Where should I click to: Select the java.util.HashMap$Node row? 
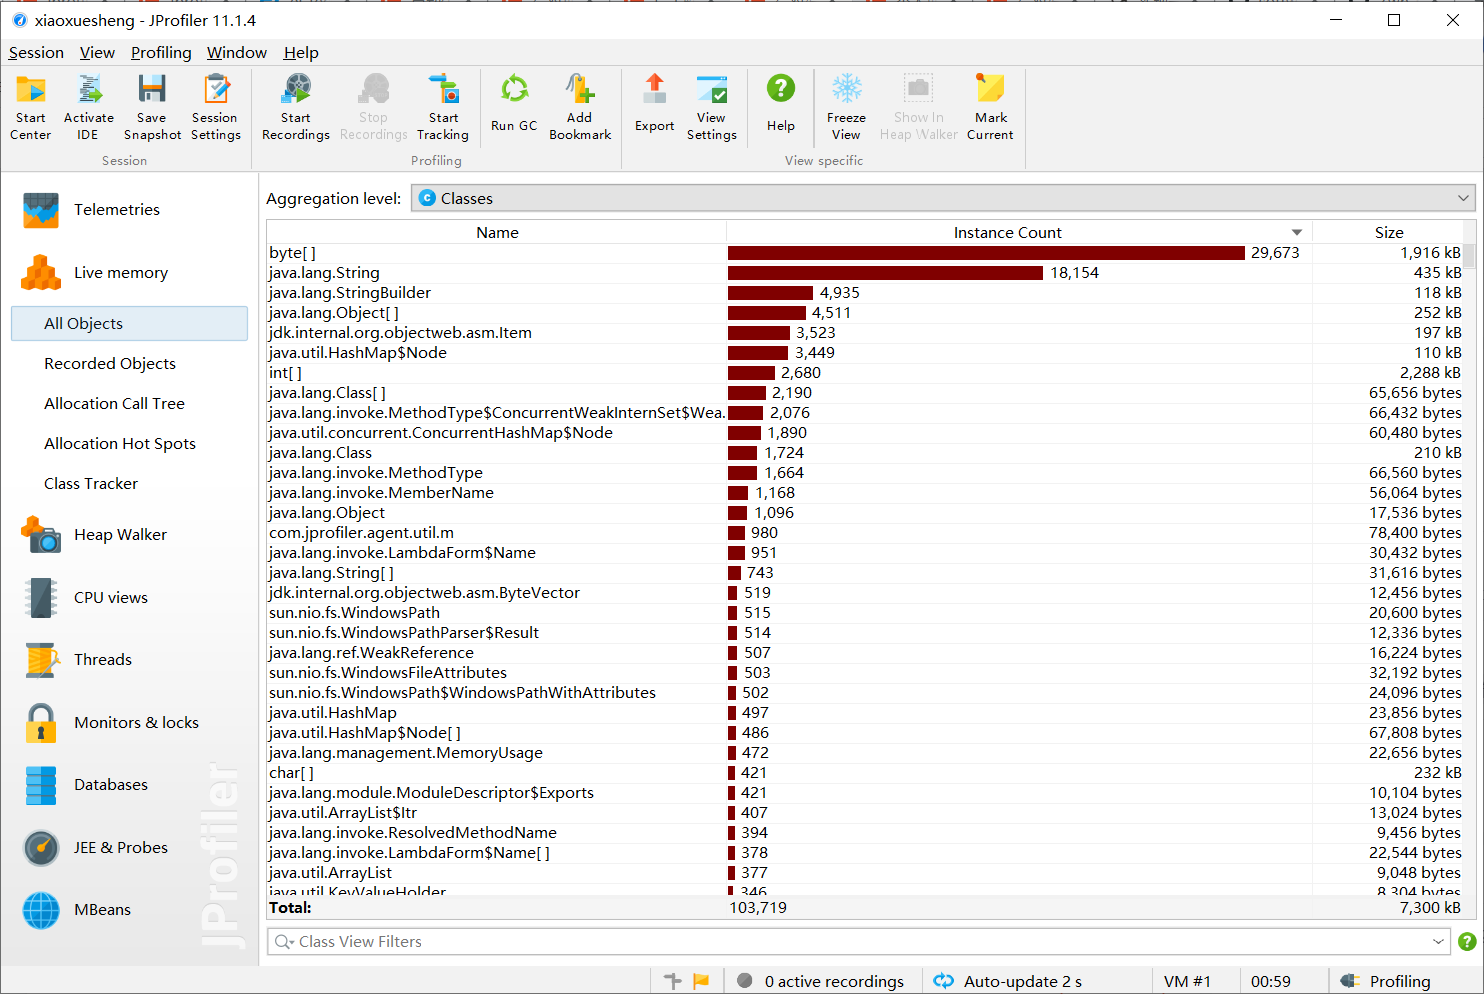(x=865, y=353)
